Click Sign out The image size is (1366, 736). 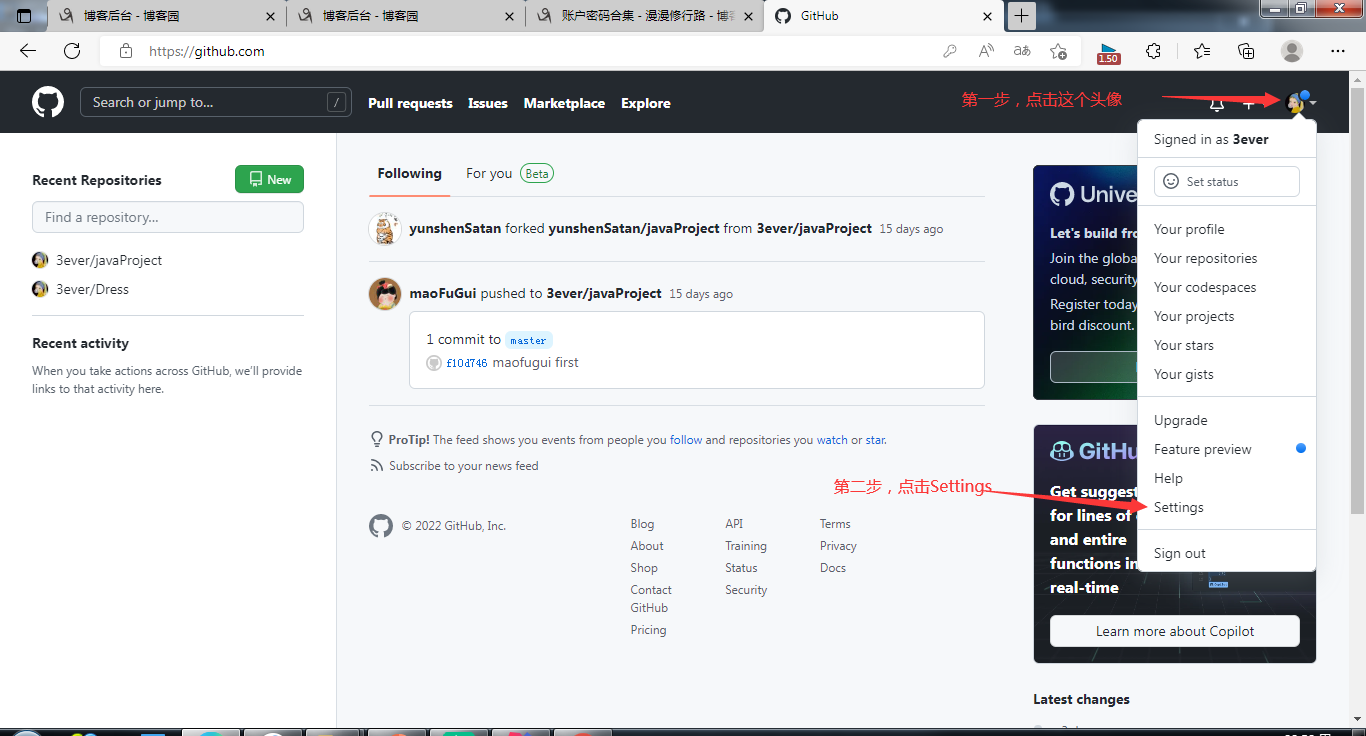[1227, 553]
